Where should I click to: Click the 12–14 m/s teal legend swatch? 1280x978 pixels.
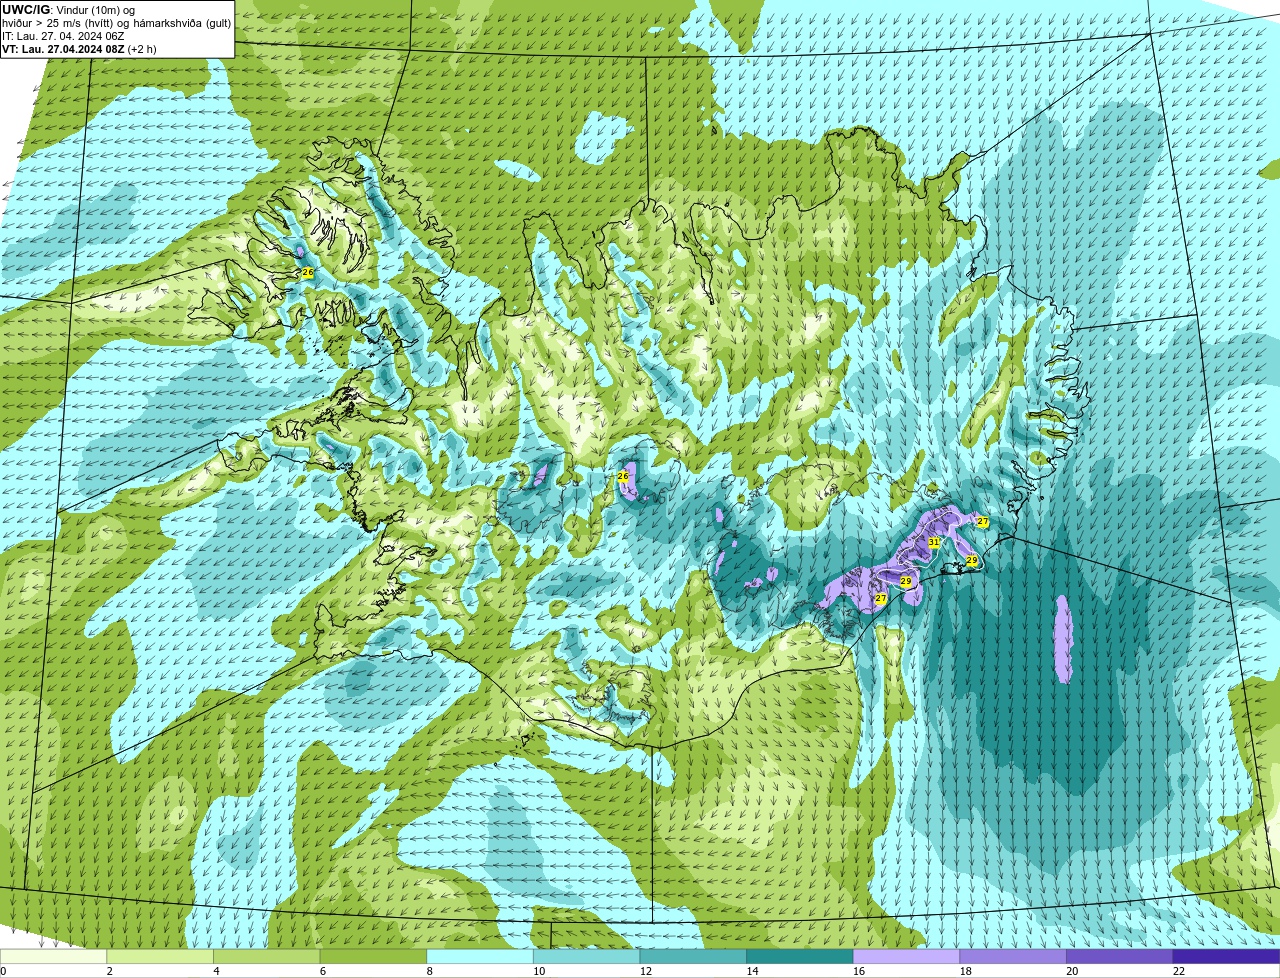[693, 956]
